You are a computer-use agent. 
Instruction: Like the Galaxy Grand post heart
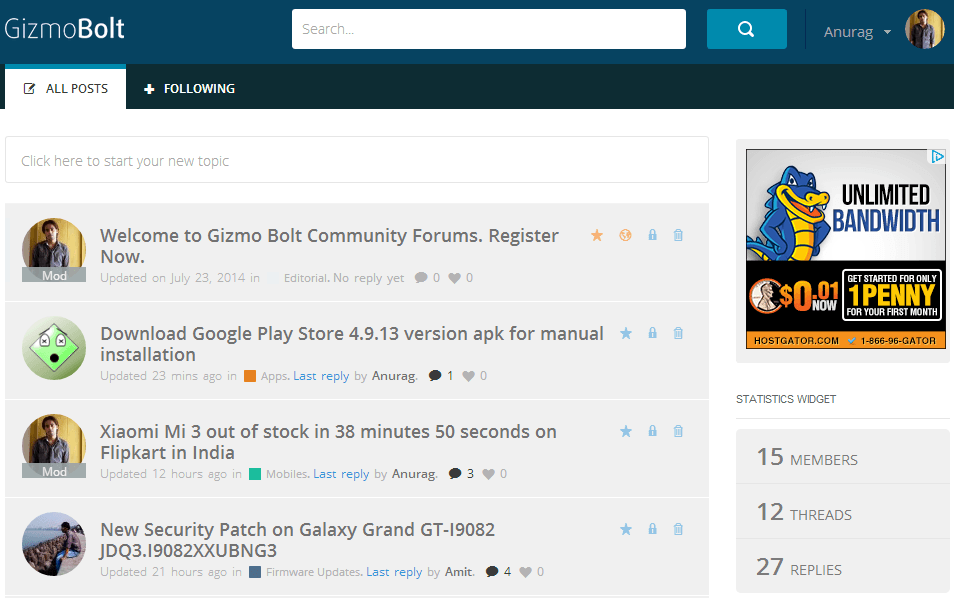(526, 572)
